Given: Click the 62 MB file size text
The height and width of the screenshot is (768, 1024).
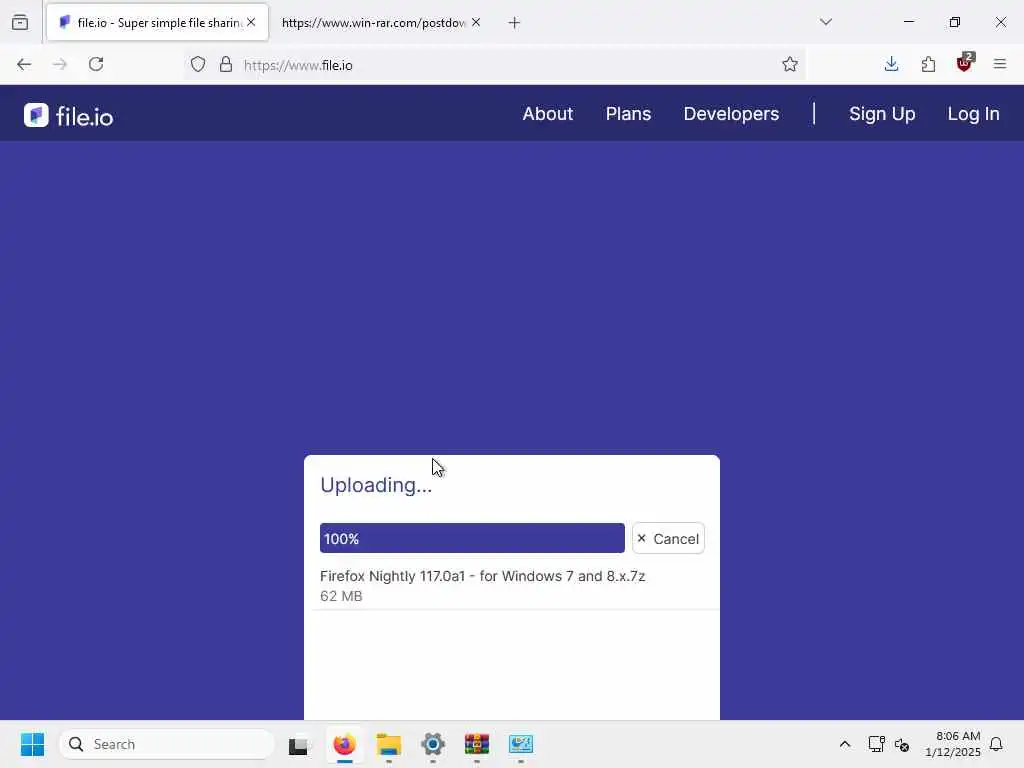Looking at the screenshot, I should pos(341,596).
